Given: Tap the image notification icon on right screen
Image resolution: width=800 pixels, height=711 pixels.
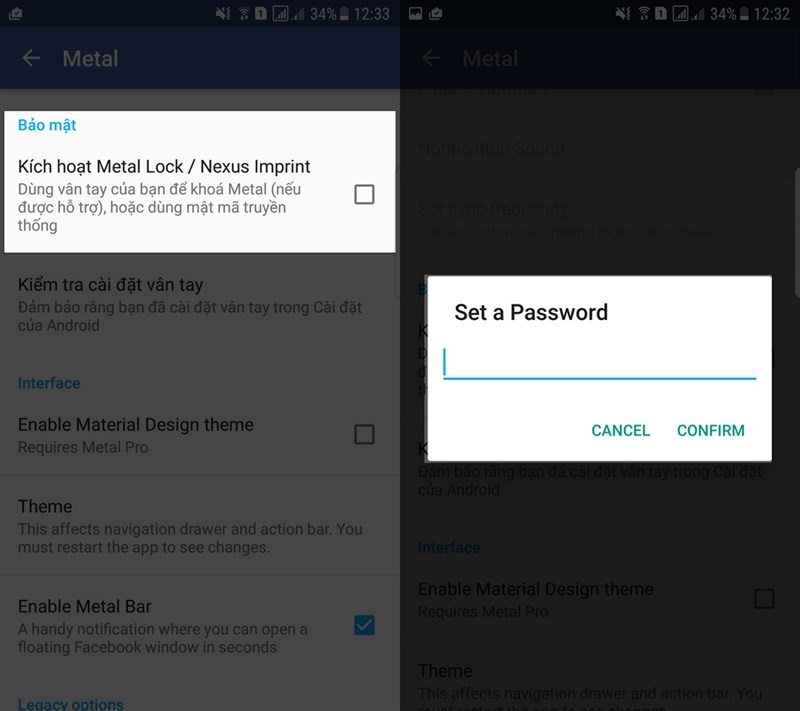Looking at the screenshot, I should pyautogui.click(x=415, y=14).
